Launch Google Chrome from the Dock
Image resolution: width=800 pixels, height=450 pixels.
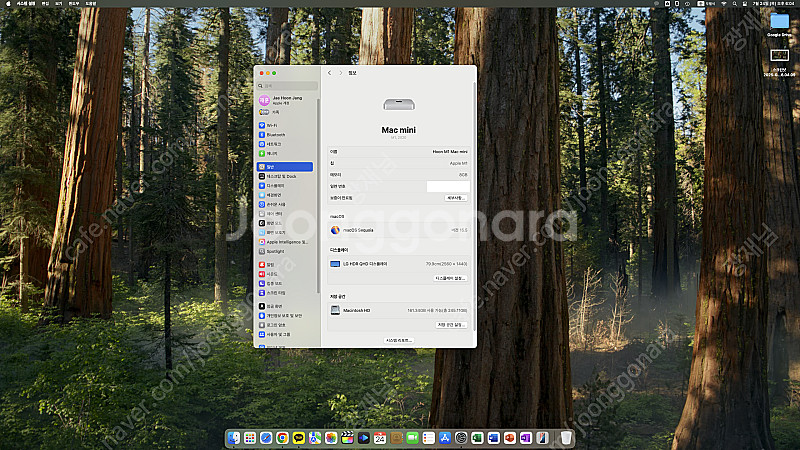click(x=282, y=438)
